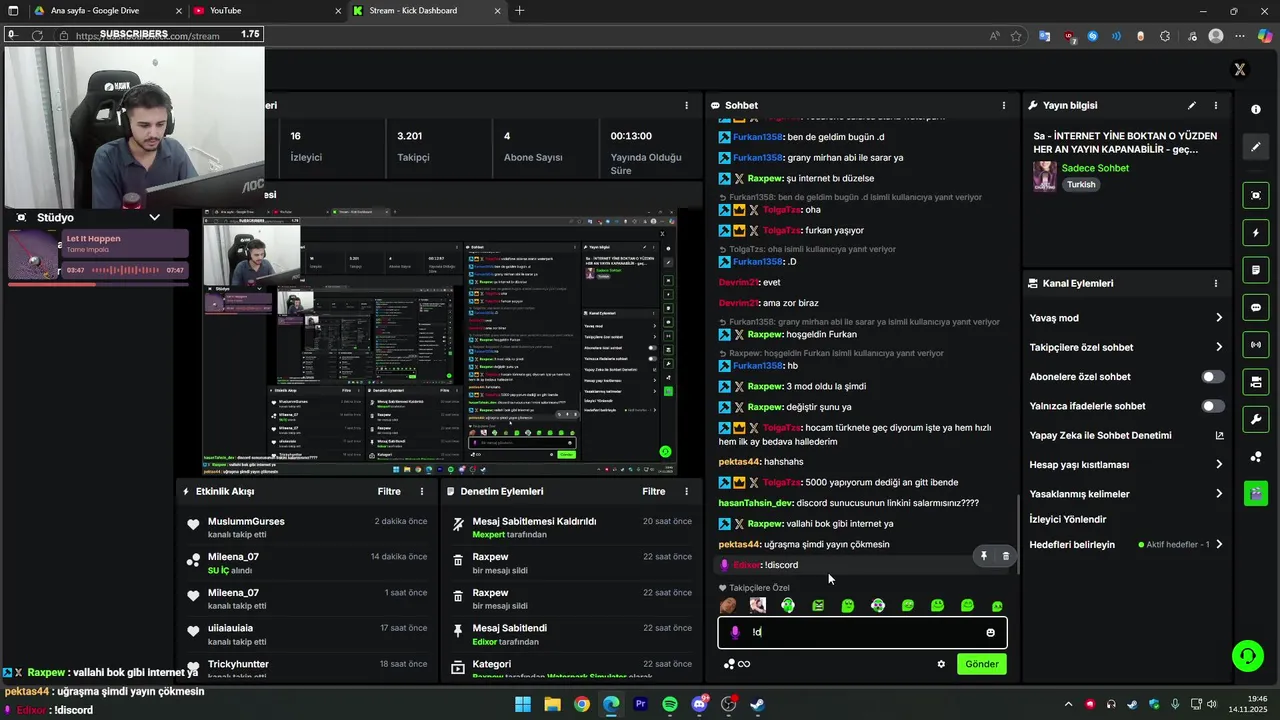Image resolution: width=1280 pixels, height=720 pixels.
Task: Insert the green headphone emote
Action: pyautogui.click(x=788, y=605)
